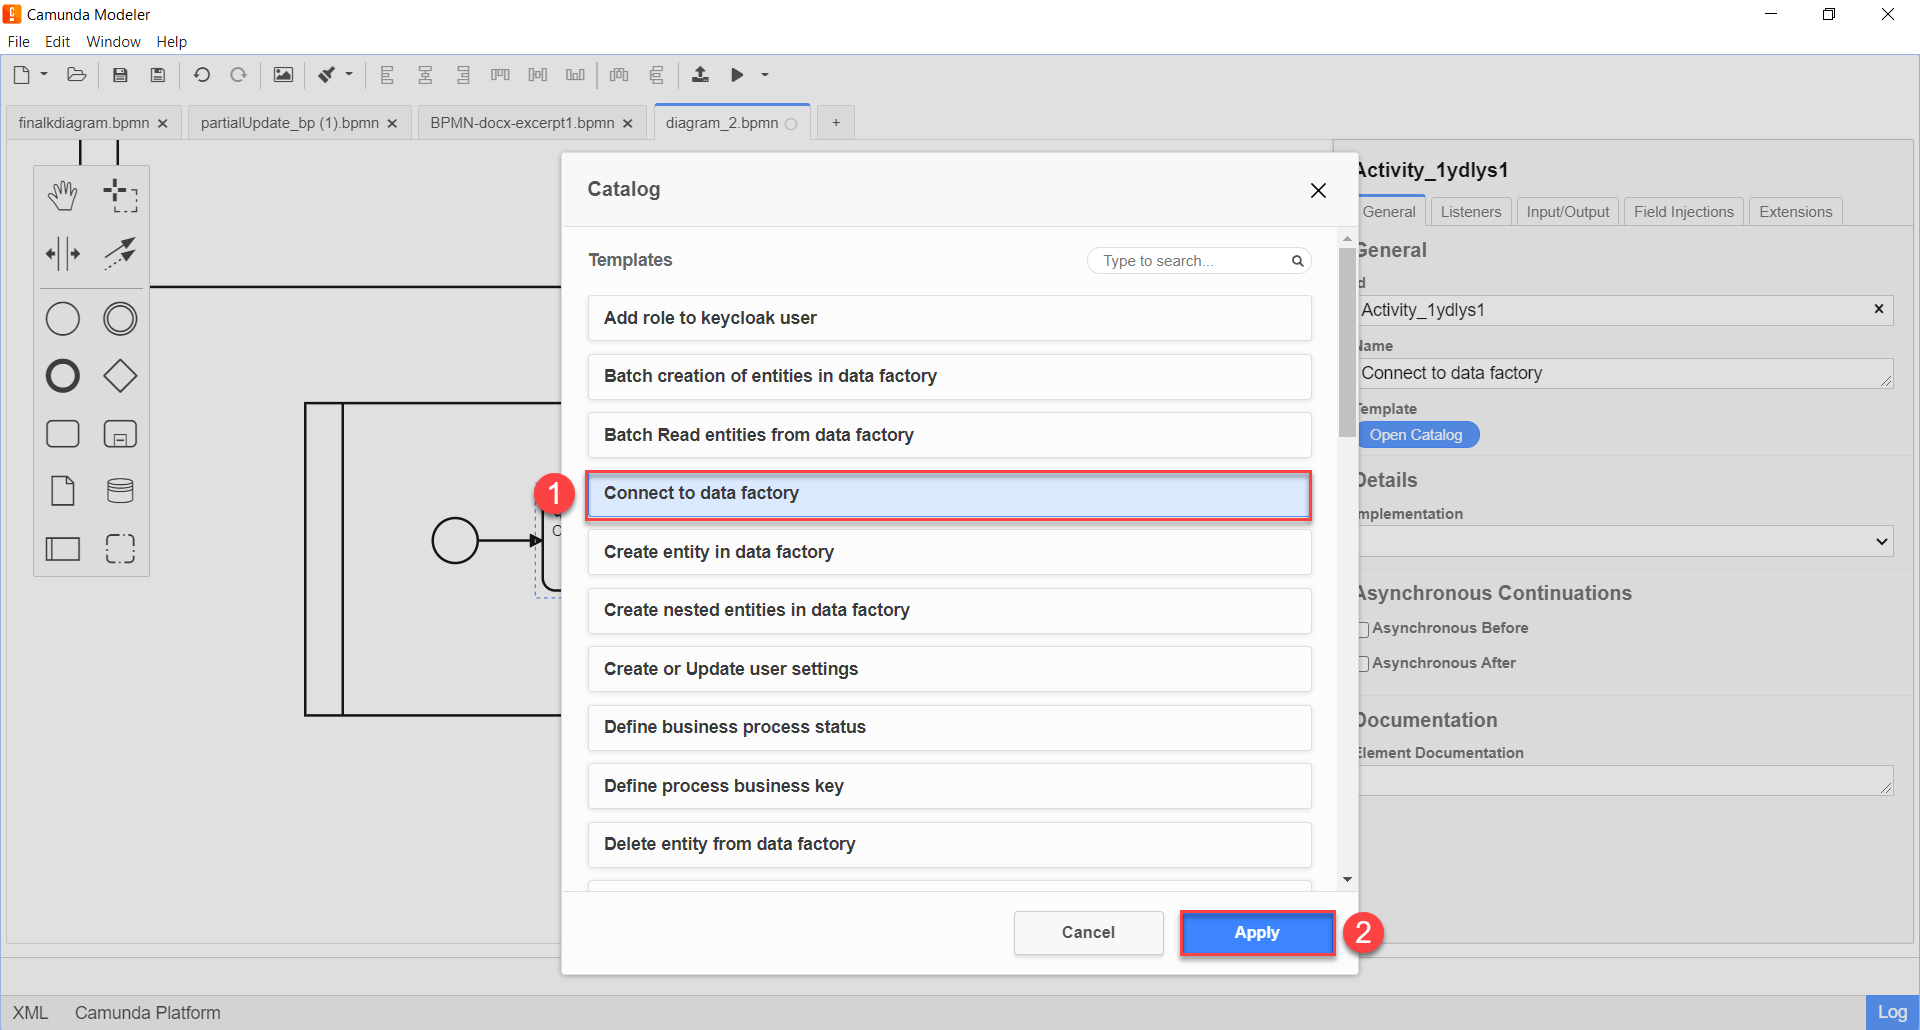Create an end event from palette
This screenshot has height=1030, width=1920.
[x=63, y=376]
